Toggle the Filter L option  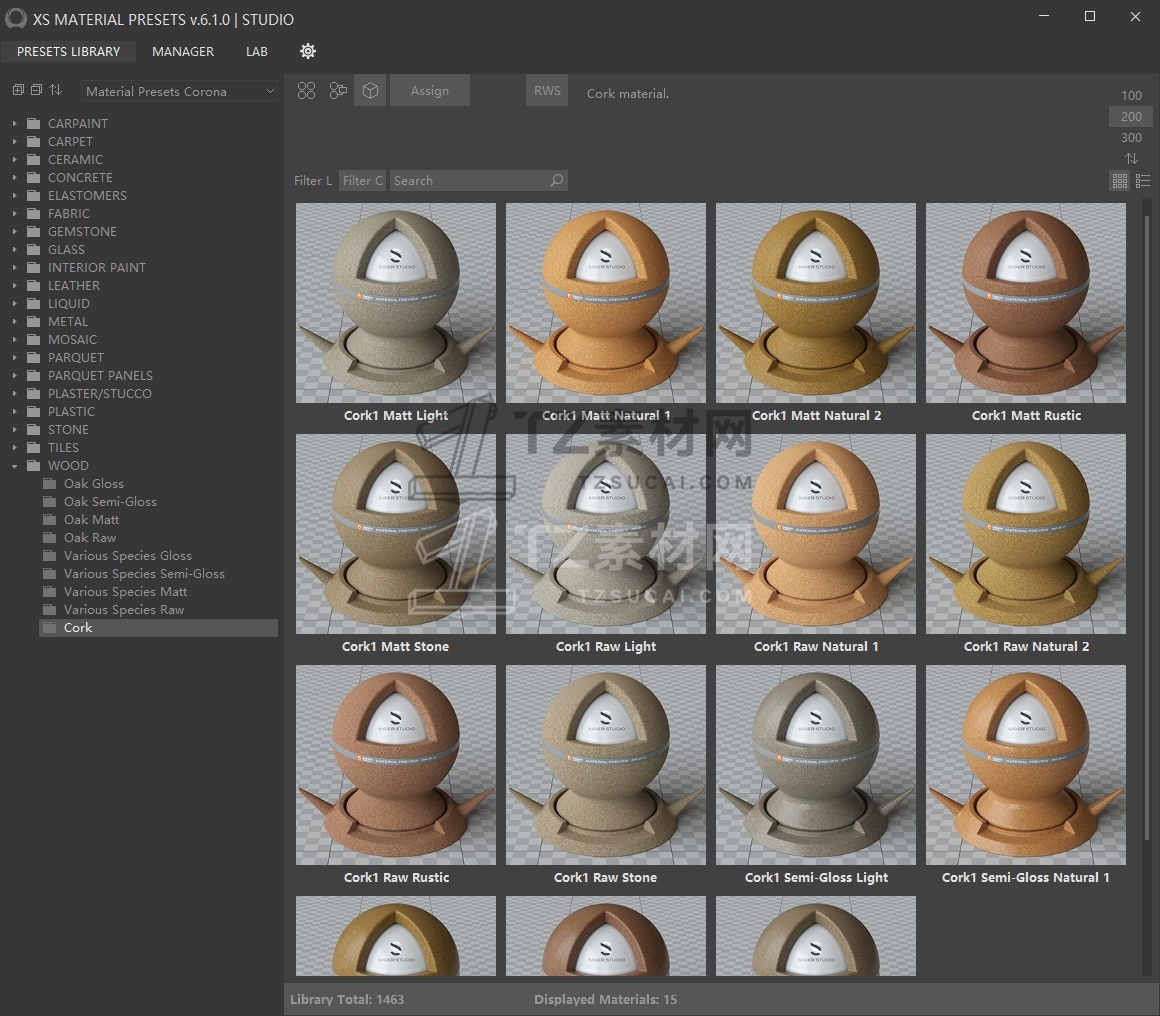click(312, 181)
